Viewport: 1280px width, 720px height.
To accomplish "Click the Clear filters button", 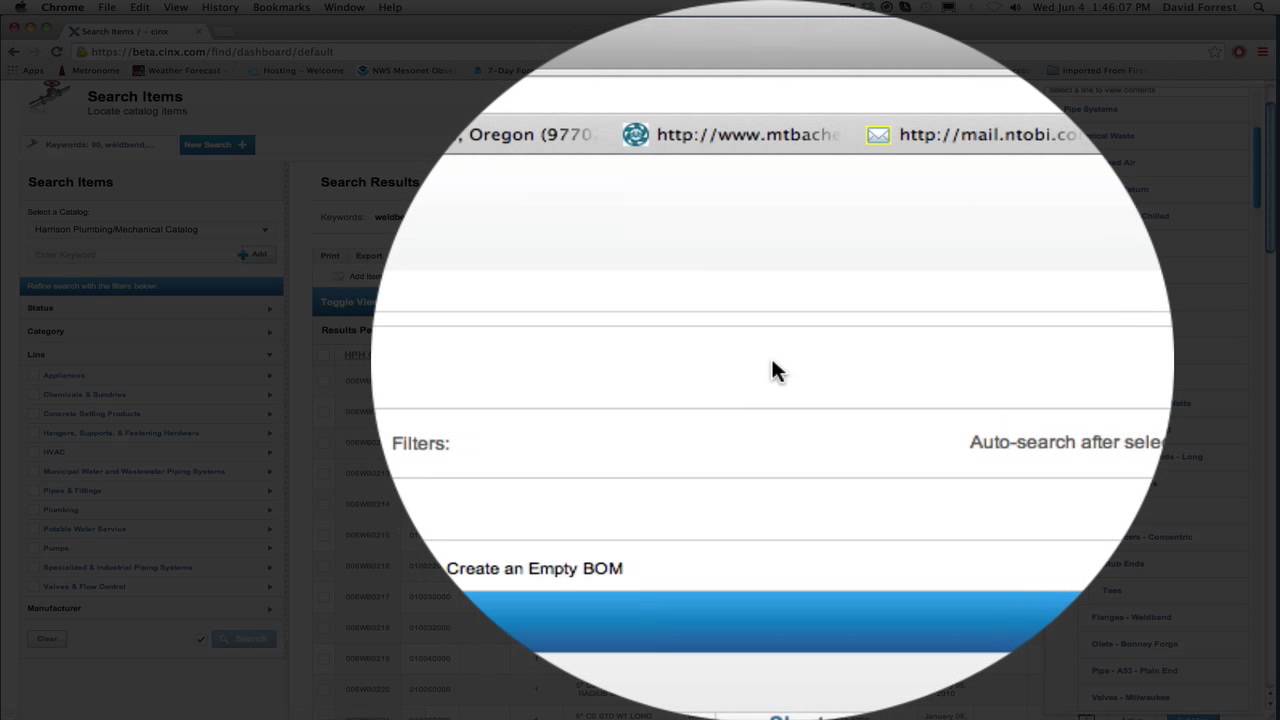I will pos(47,638).
